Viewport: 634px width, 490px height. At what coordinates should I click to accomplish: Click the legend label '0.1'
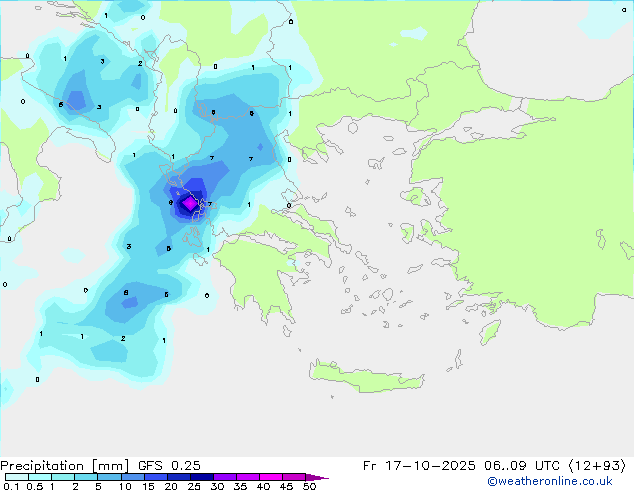[11, 486]
